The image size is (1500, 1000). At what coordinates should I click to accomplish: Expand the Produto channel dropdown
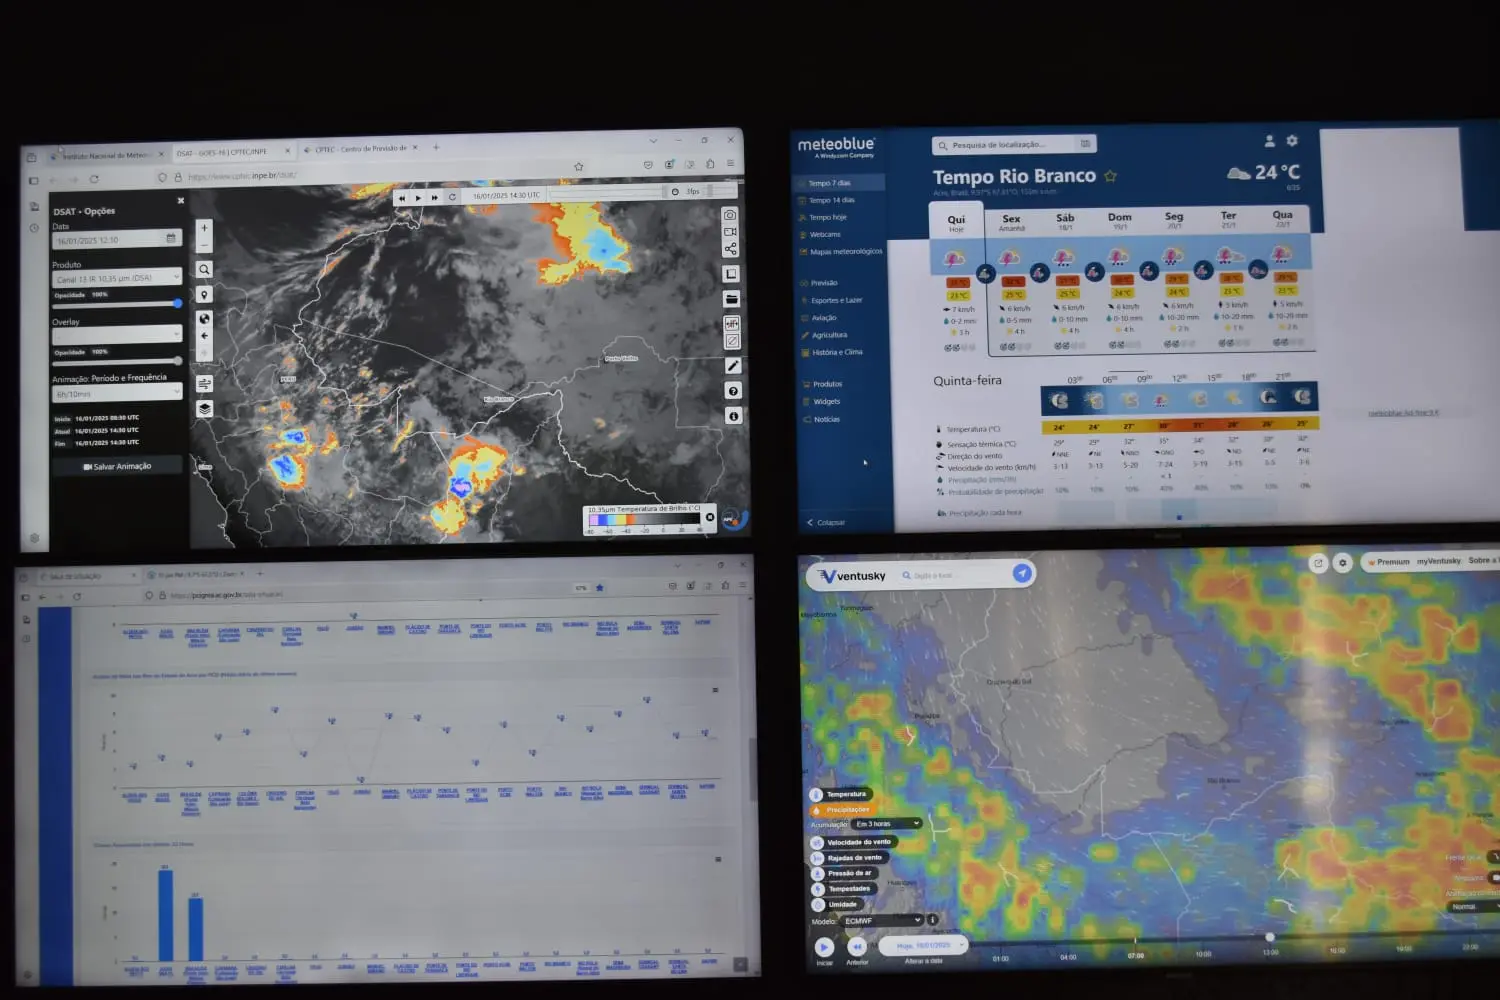[x=117, y=278]
